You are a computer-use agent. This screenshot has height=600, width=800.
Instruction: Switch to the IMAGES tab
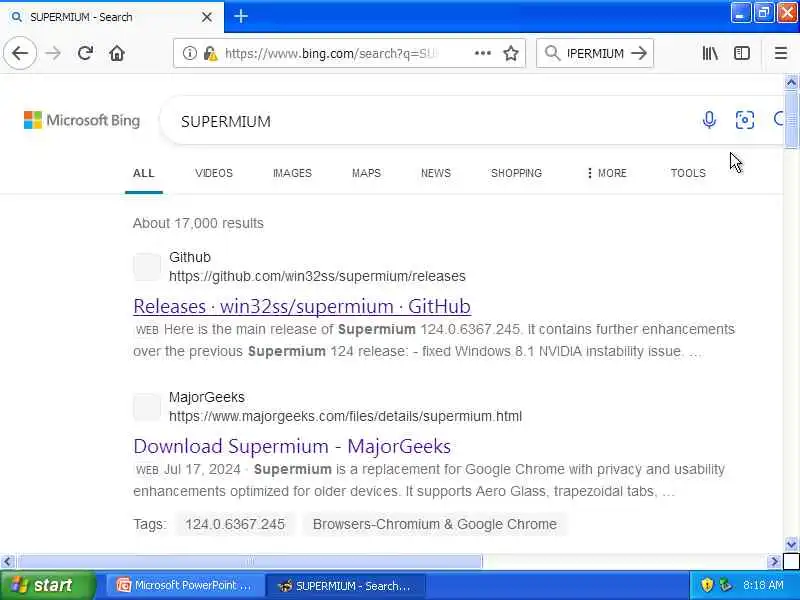coord(292,173)
